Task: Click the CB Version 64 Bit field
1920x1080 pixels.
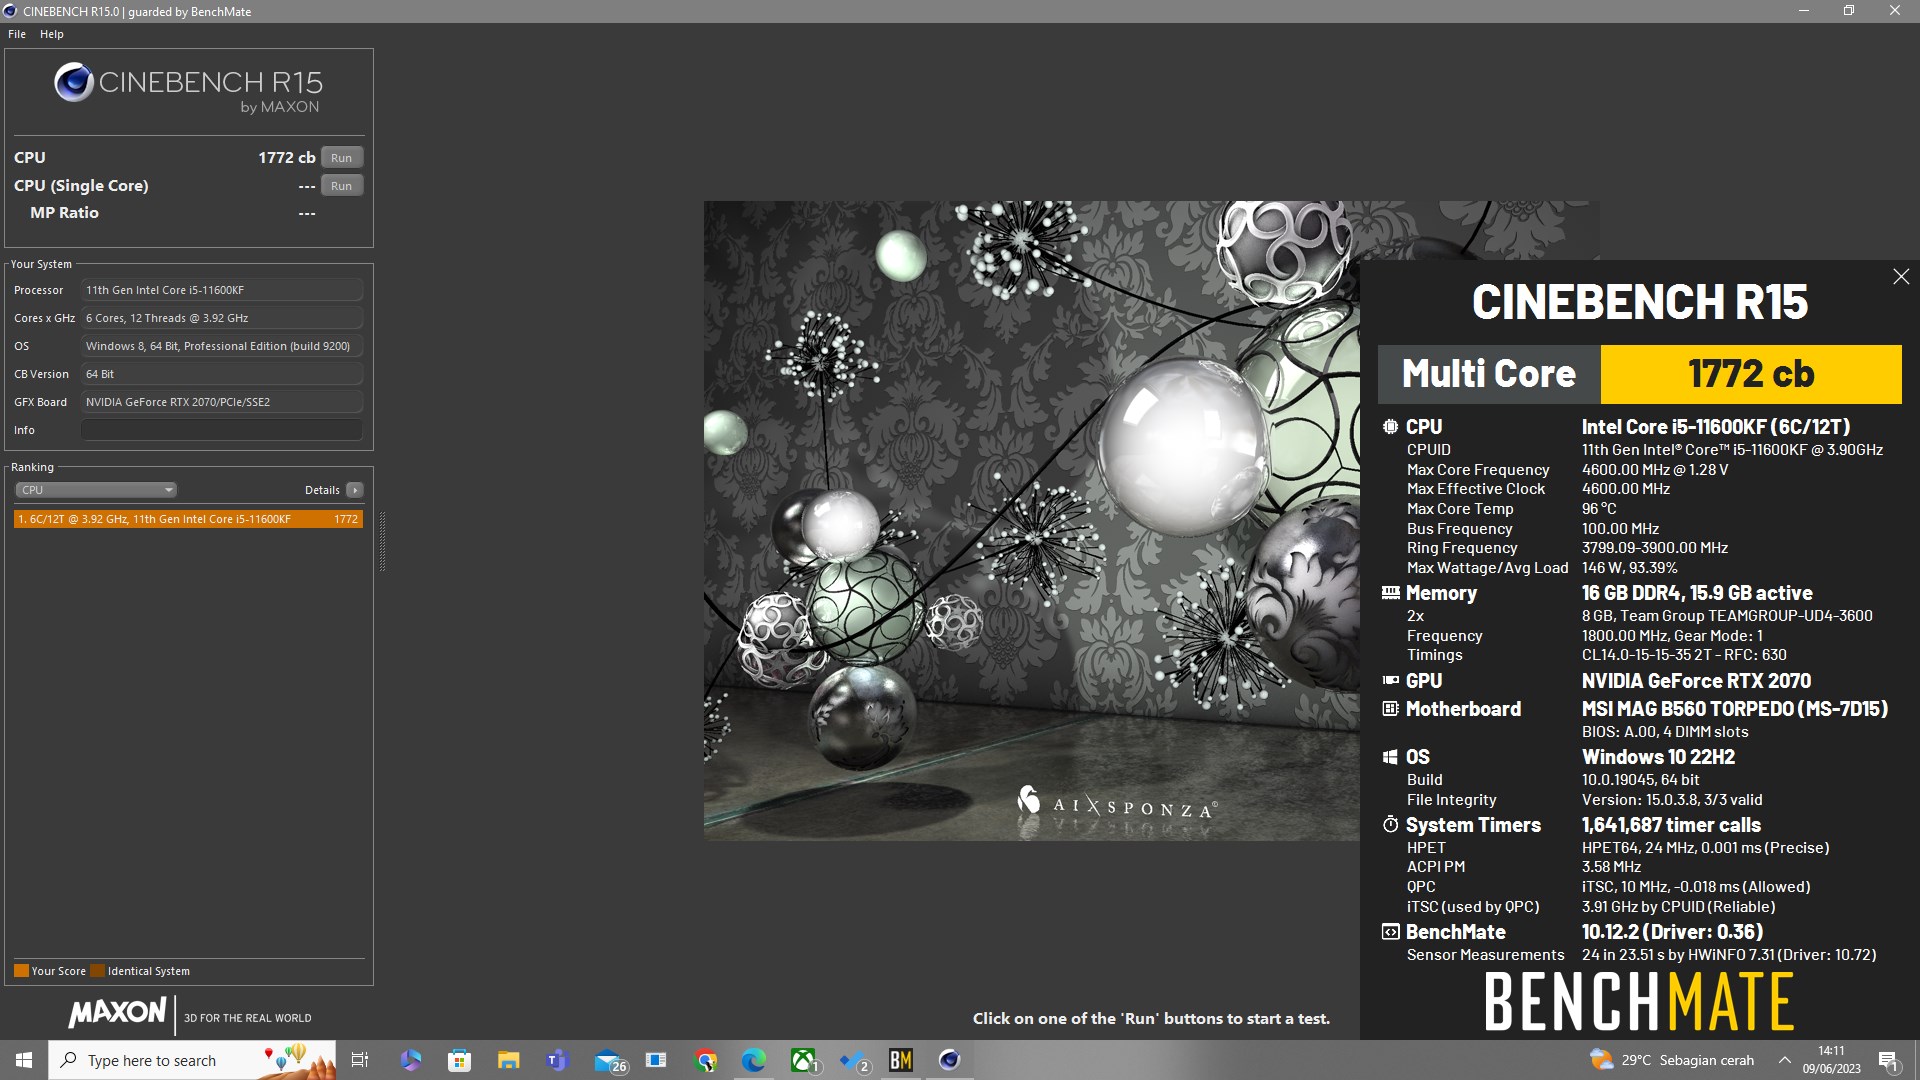Action: 222,374
